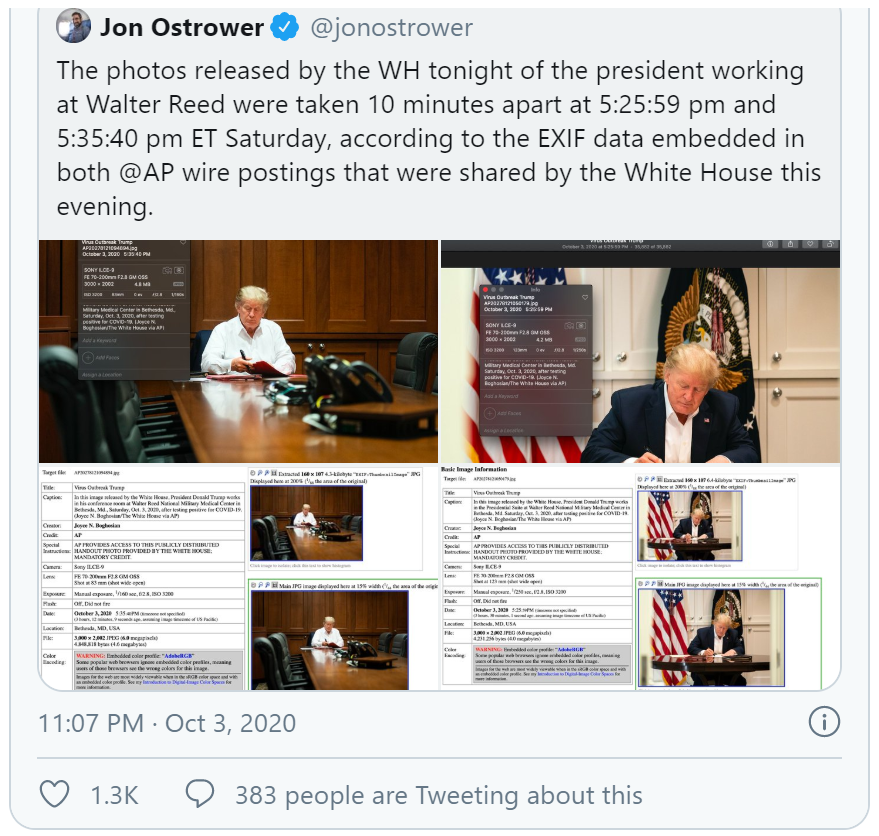This screenshot has height=836, width=879.
Task: Click the blue verified badge
Action: [285, 27]
